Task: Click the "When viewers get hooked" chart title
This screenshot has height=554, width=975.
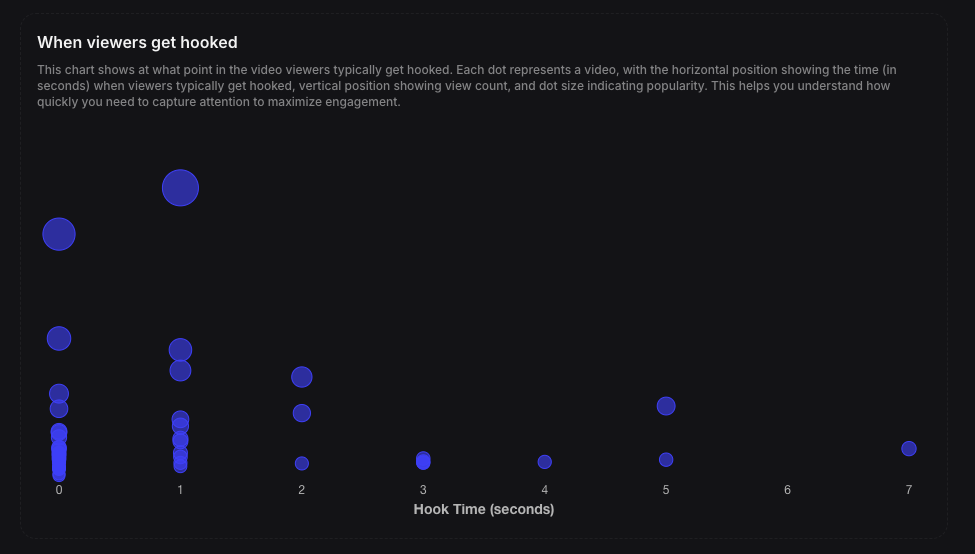Action: [x=137, y=43]
